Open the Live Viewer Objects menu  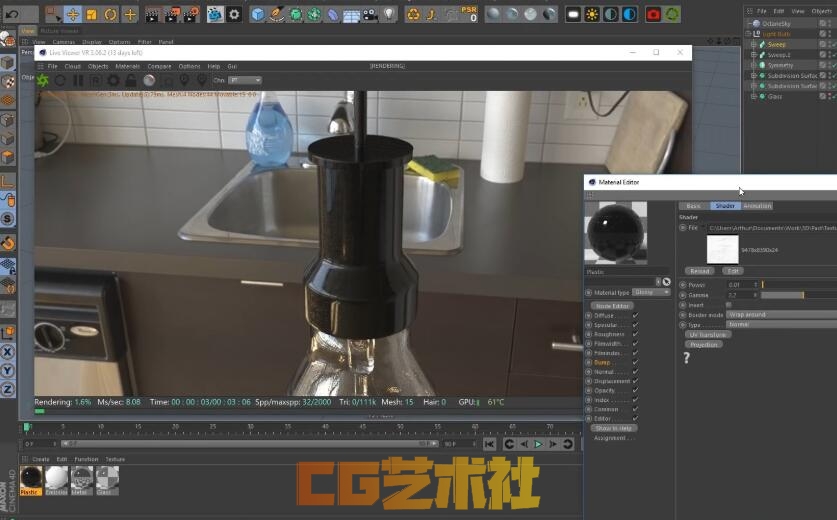[98, 66]
